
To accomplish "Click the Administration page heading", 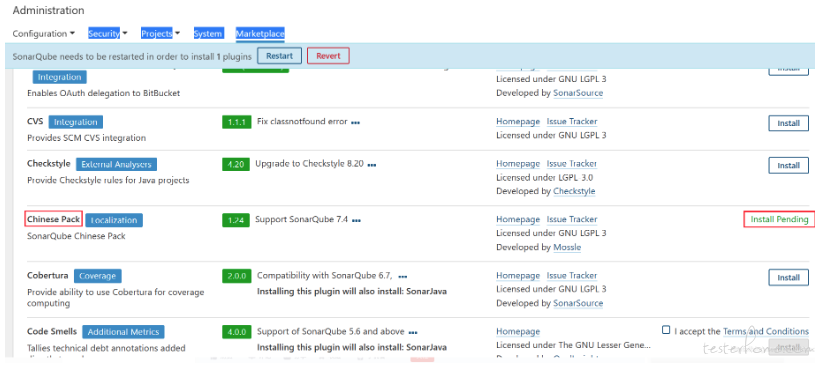I will pos(48,10).
